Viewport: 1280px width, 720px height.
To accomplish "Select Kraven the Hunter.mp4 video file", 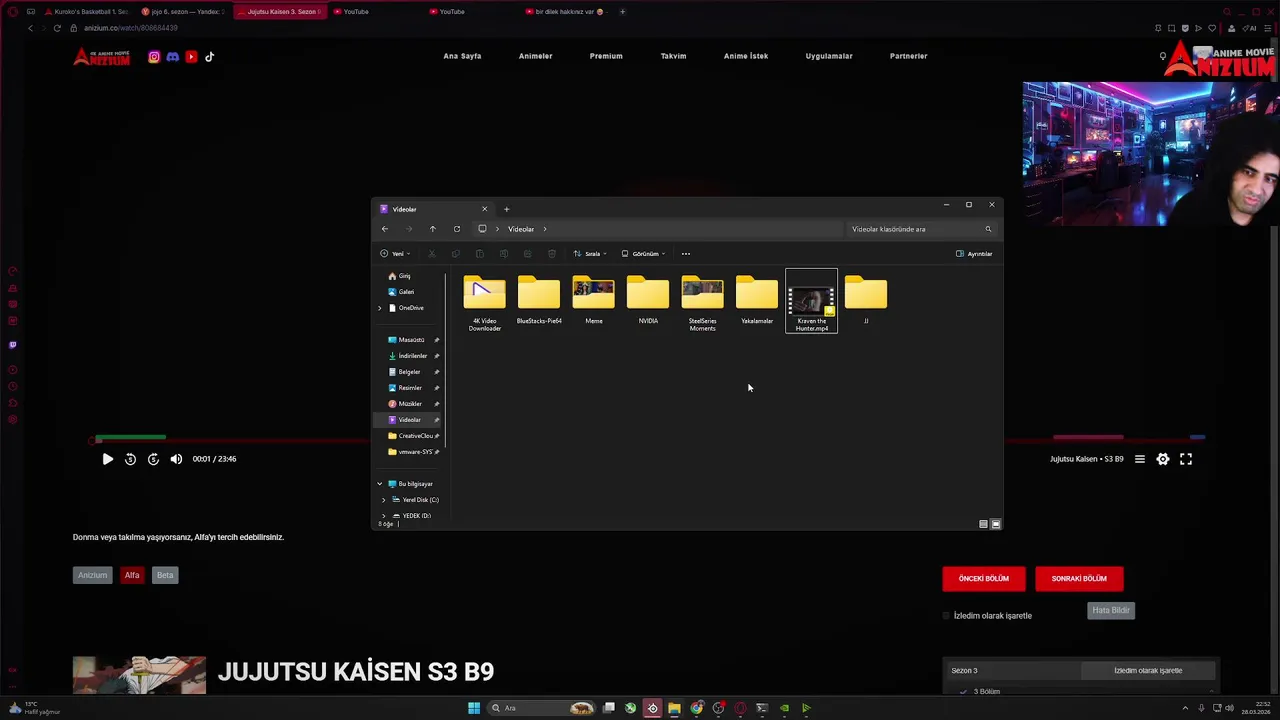I will click(x=811, y=301).
